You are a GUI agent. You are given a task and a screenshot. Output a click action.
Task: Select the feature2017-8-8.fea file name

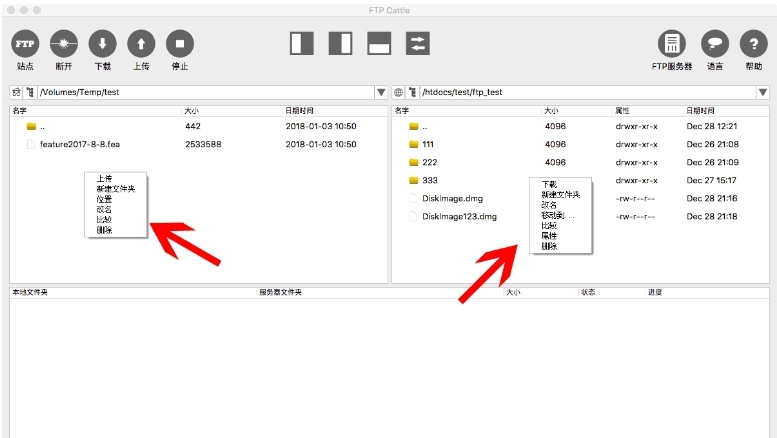click(80, 144)
